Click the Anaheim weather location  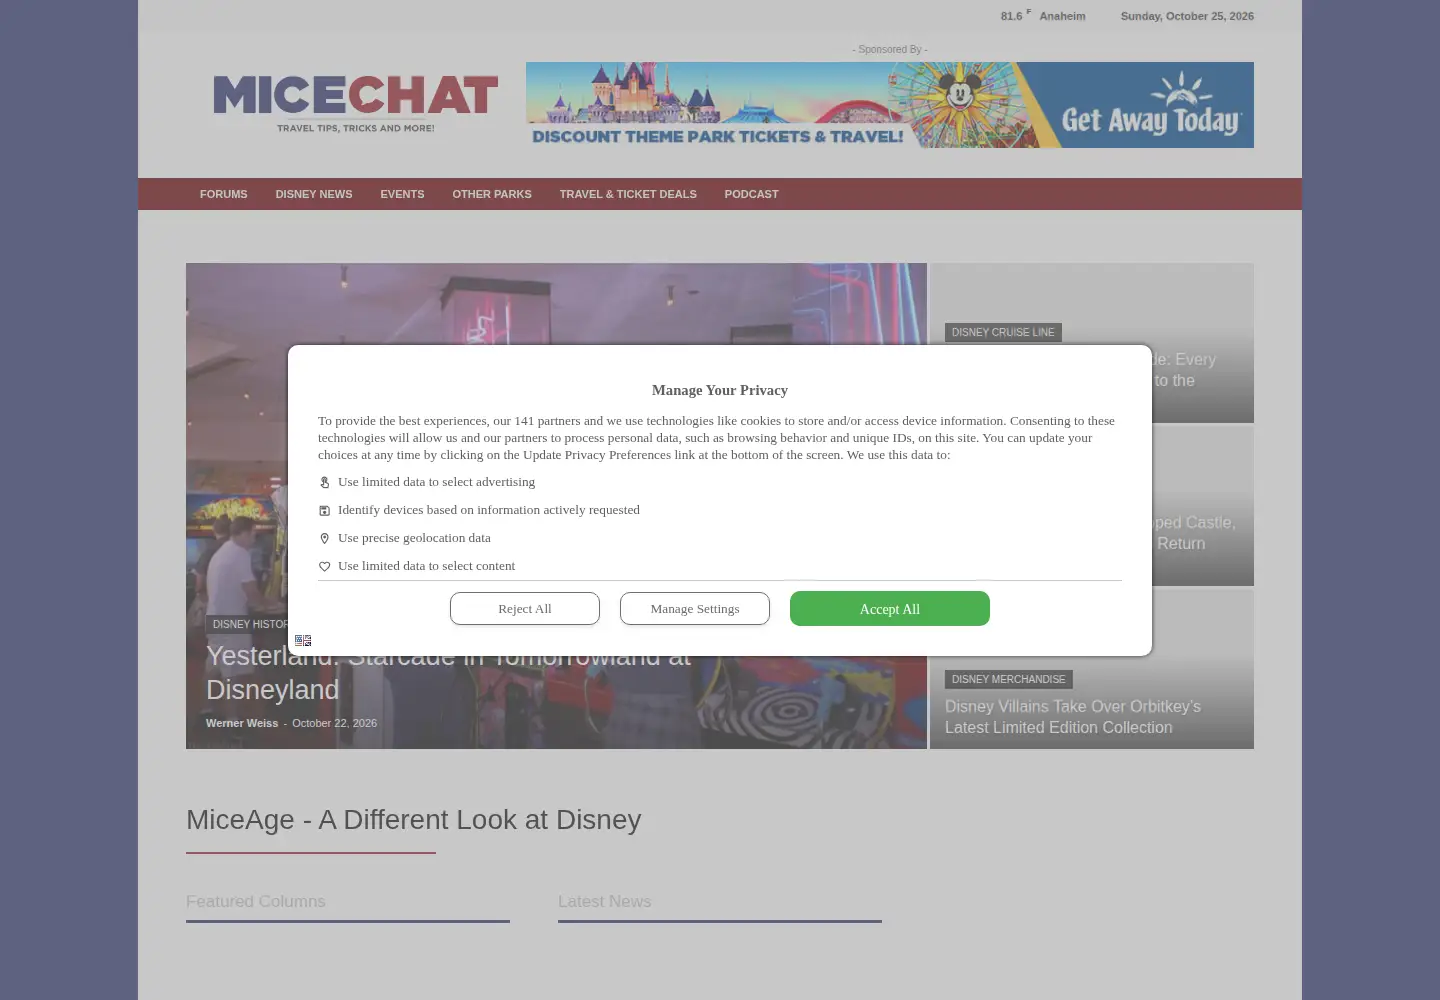(x=1062, y=16)
